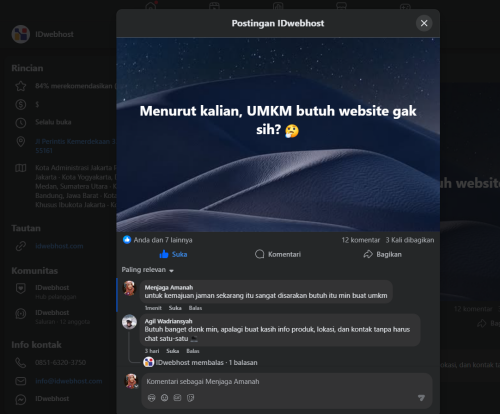Switch commenting profile via avatar beside comment box
This screenshot has height=414, width=500.
(x=131, y=381)
